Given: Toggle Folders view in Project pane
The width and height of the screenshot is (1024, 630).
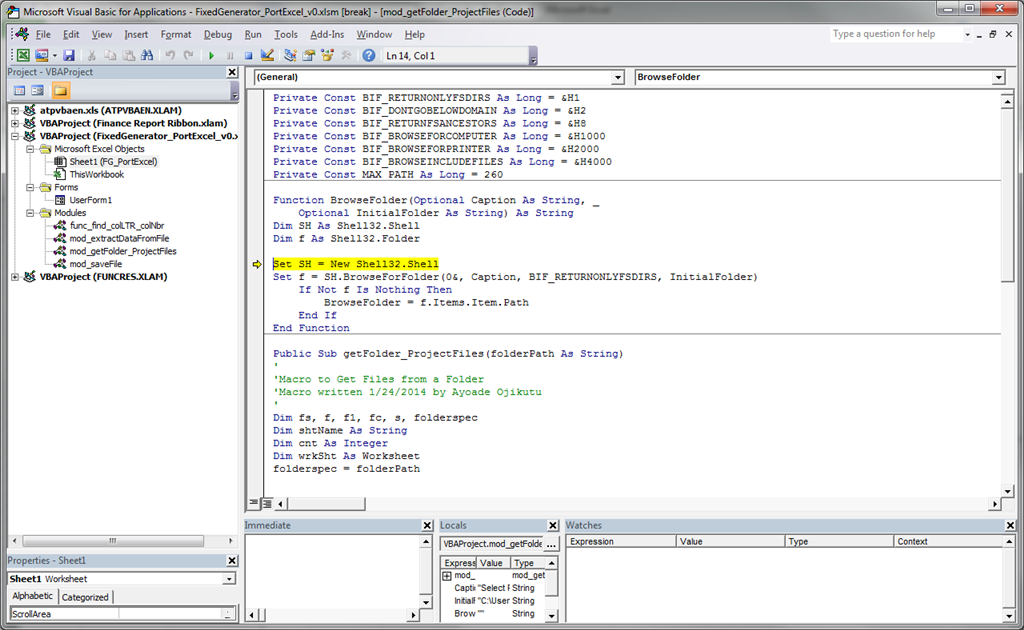Looking at the screenshot, I should [x=61, y=90].
